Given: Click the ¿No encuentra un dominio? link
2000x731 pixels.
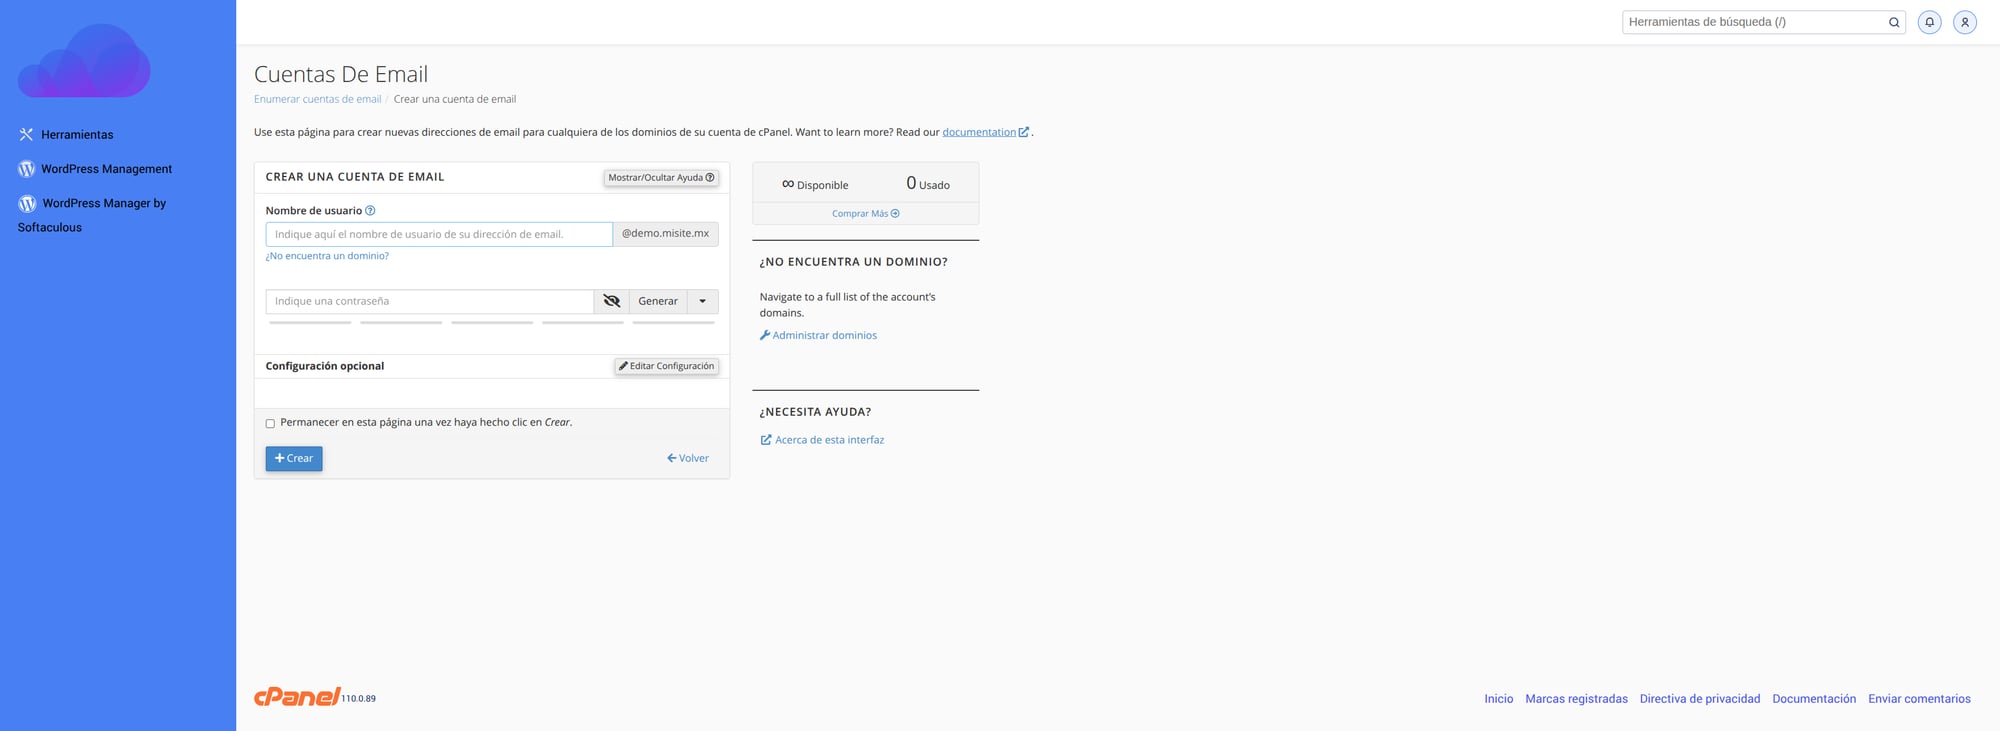Looking at the screenshot, I should pyautogui.click(x=327, y=256).
